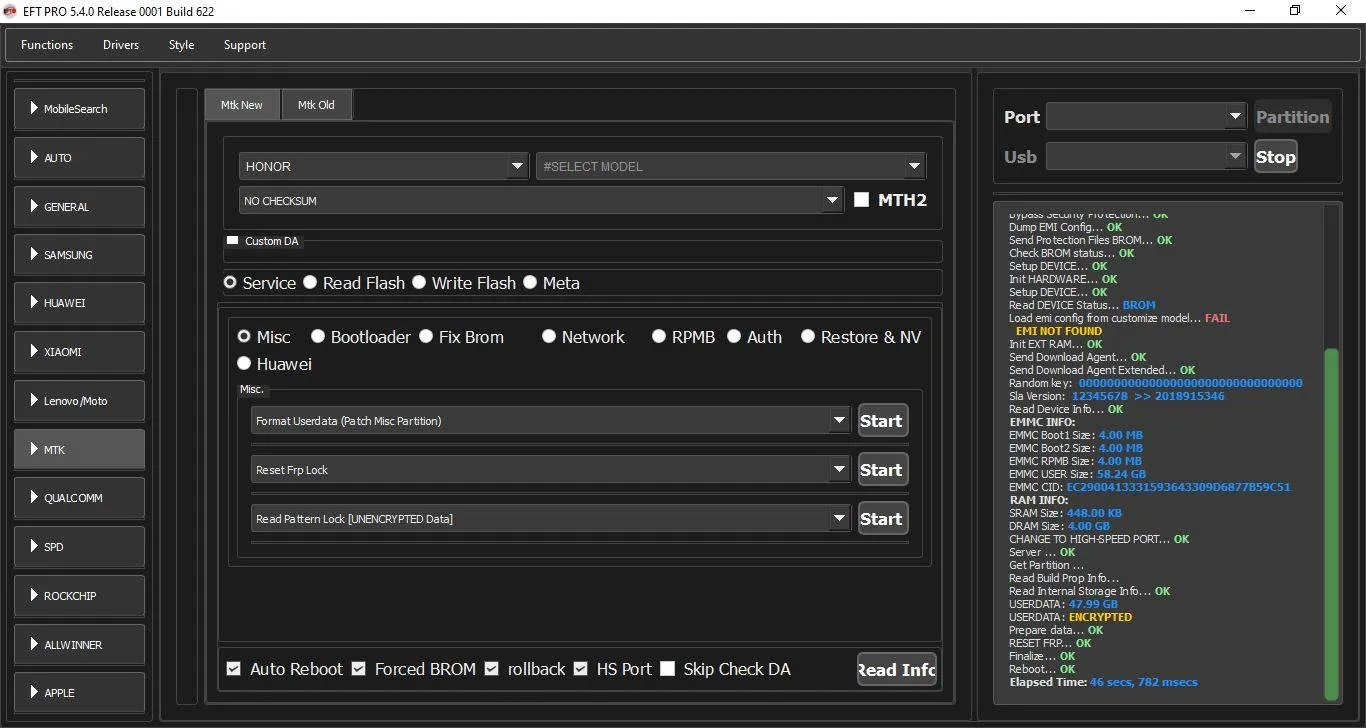Switch to the Mtk Old tab
Screen dimensions: 1366x728
pyautogui.click(x=316, y=105)
